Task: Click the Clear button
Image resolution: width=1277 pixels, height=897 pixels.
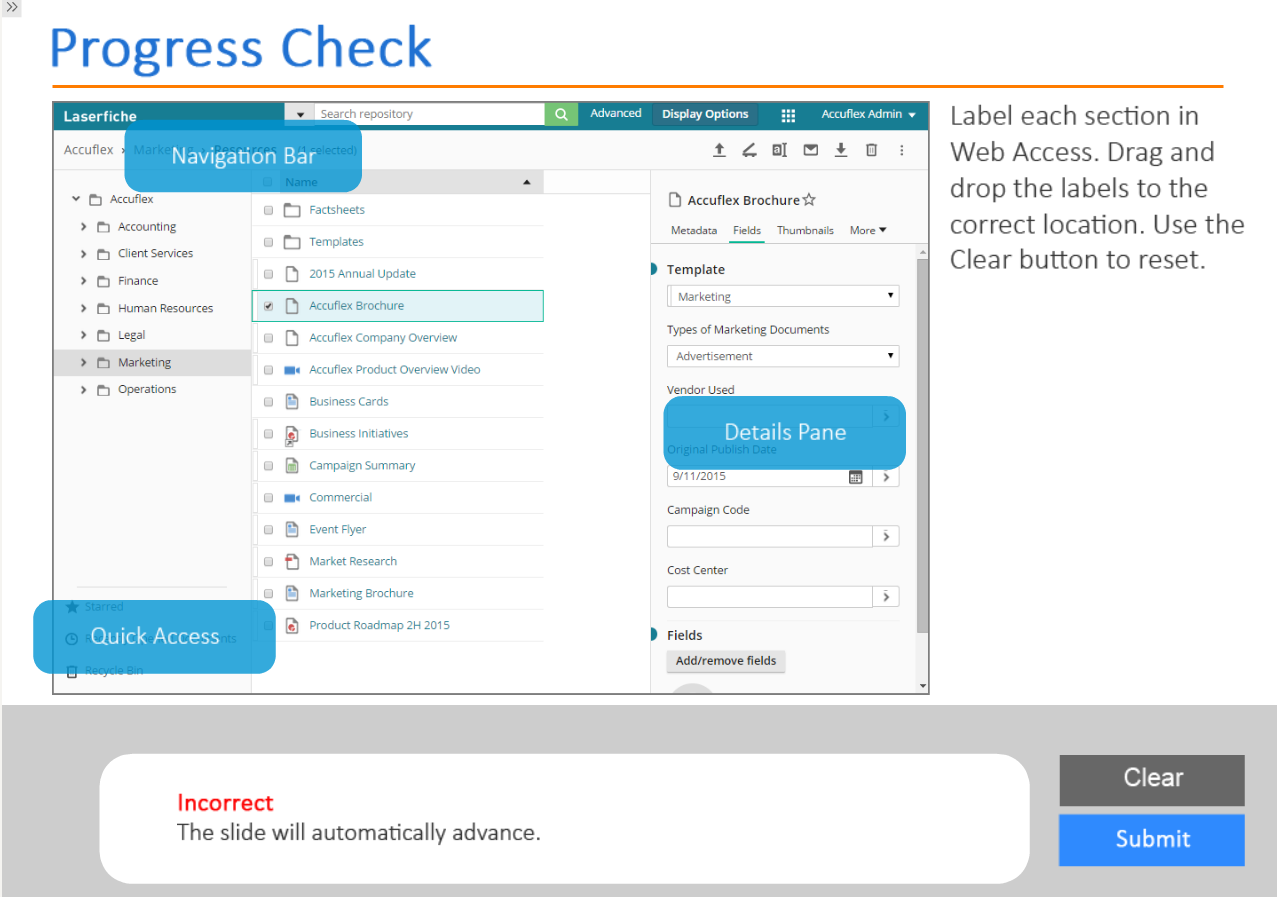Action: tap(1152, 779)
